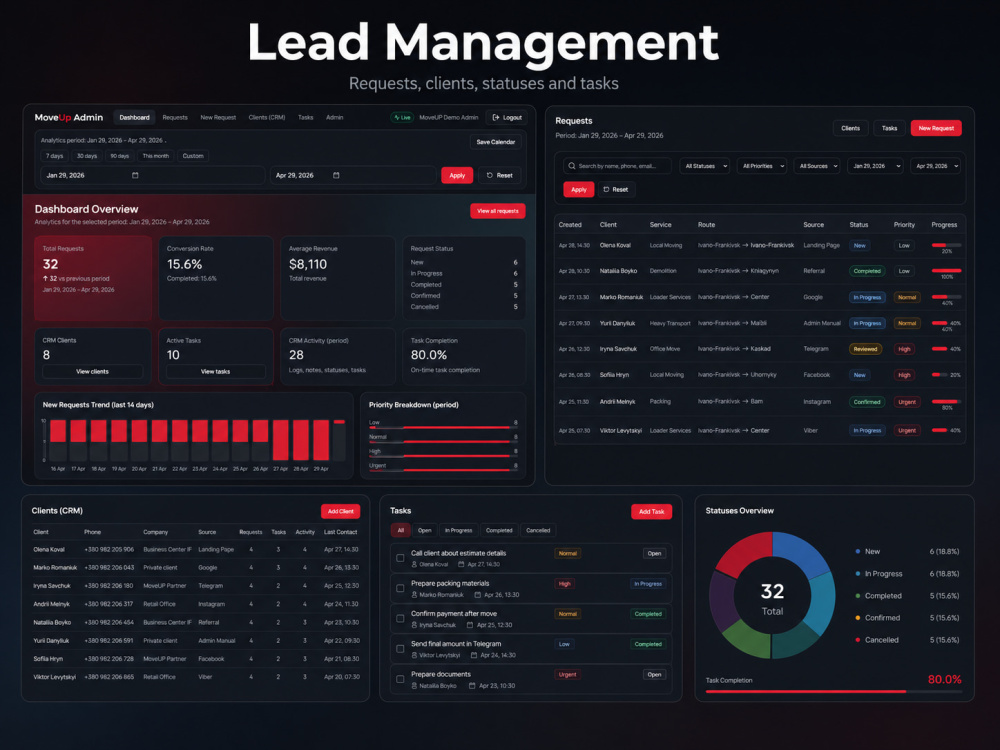Click the Logout icon in the admin header

(x=496, y=117)
